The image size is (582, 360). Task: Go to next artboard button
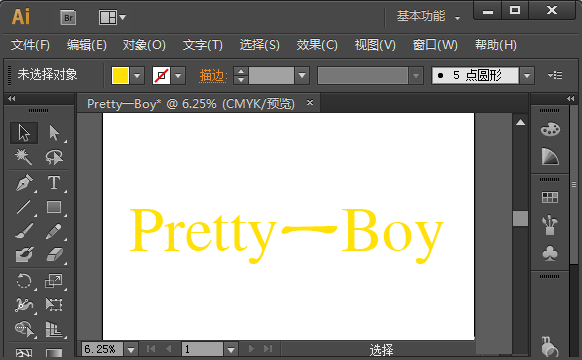coord(251,349)
